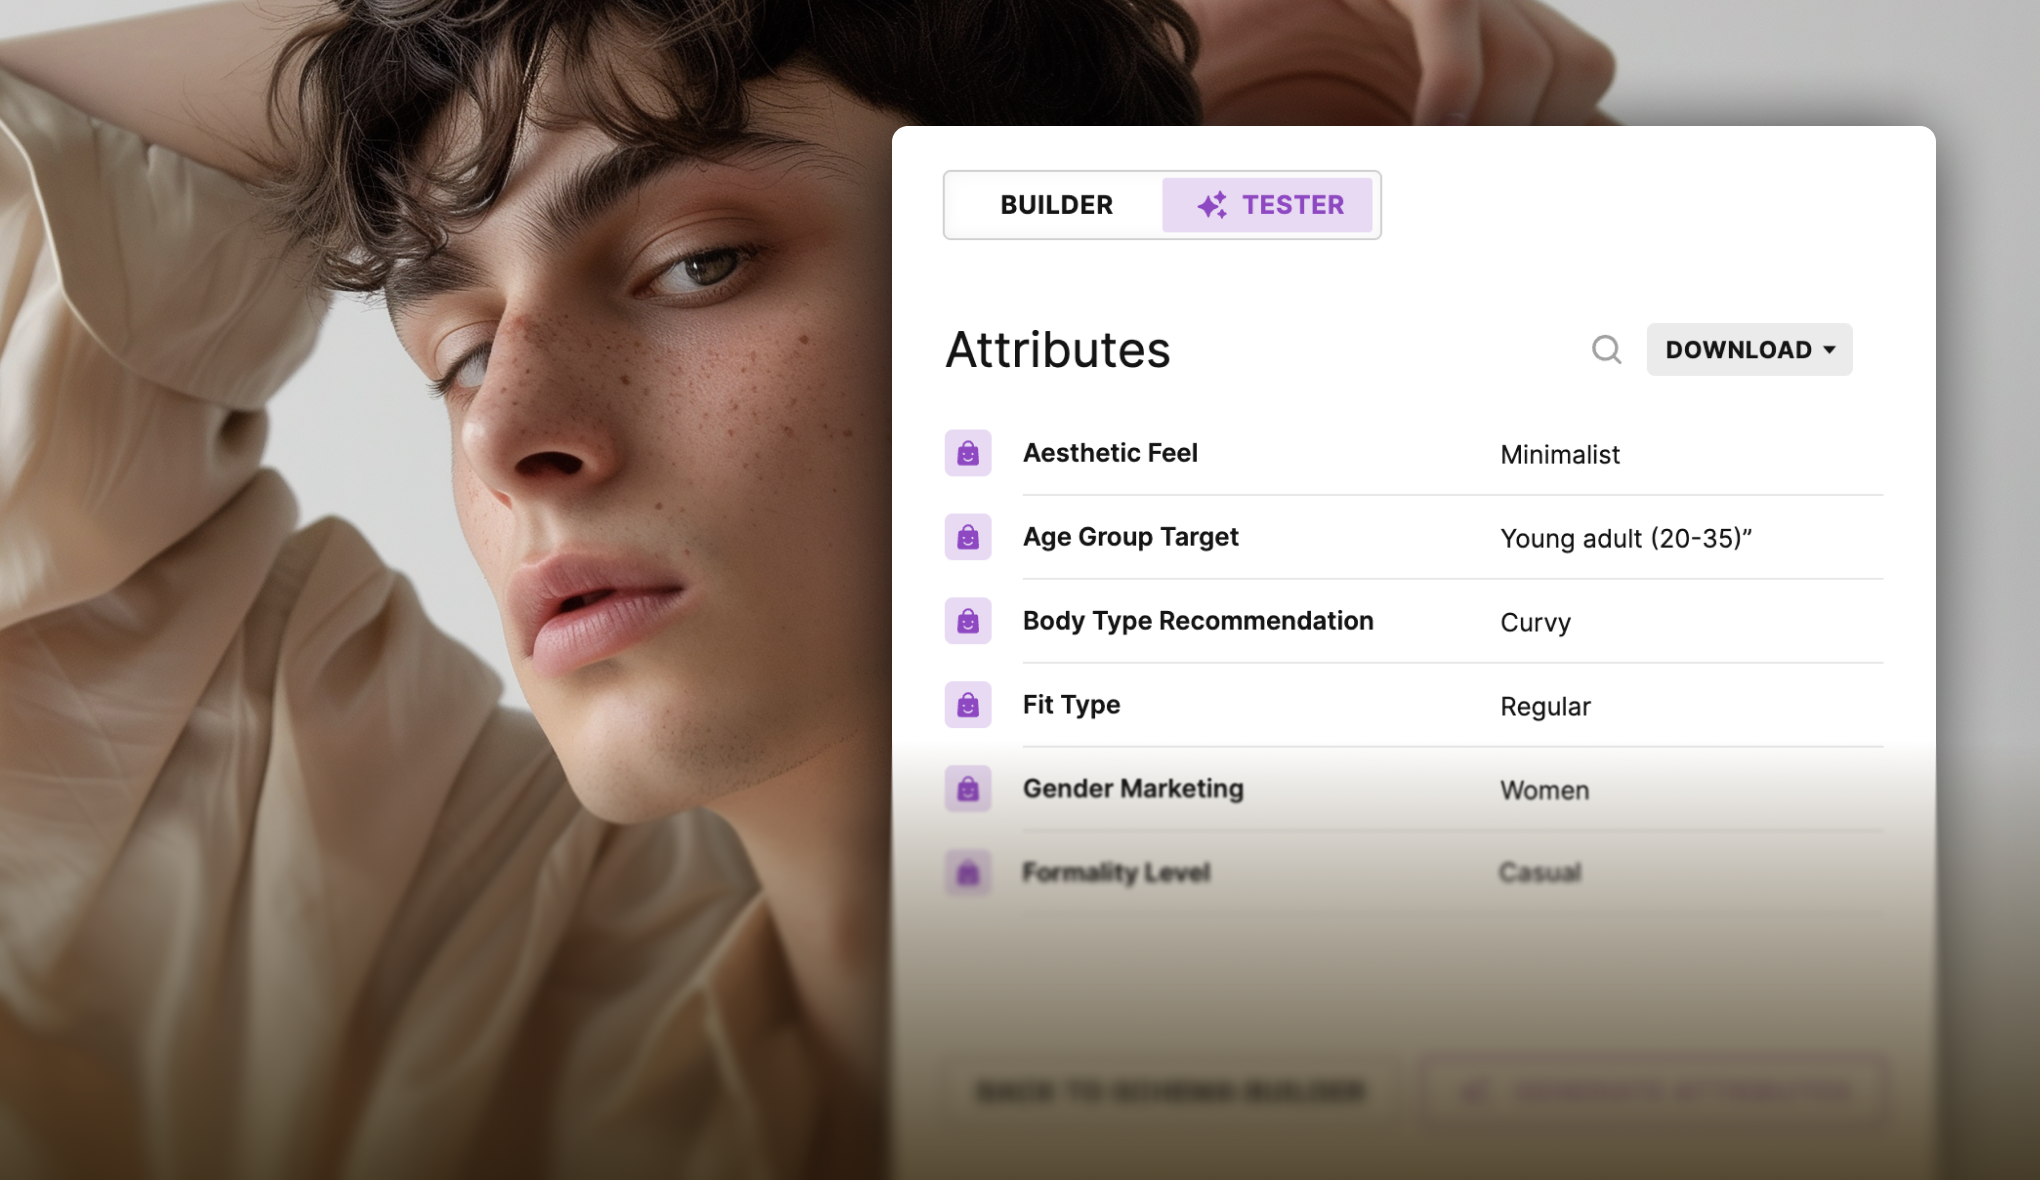Select the Aesthetic Feel attribute label
The image size is (2040, 1180).
(x=1110, y=453)
